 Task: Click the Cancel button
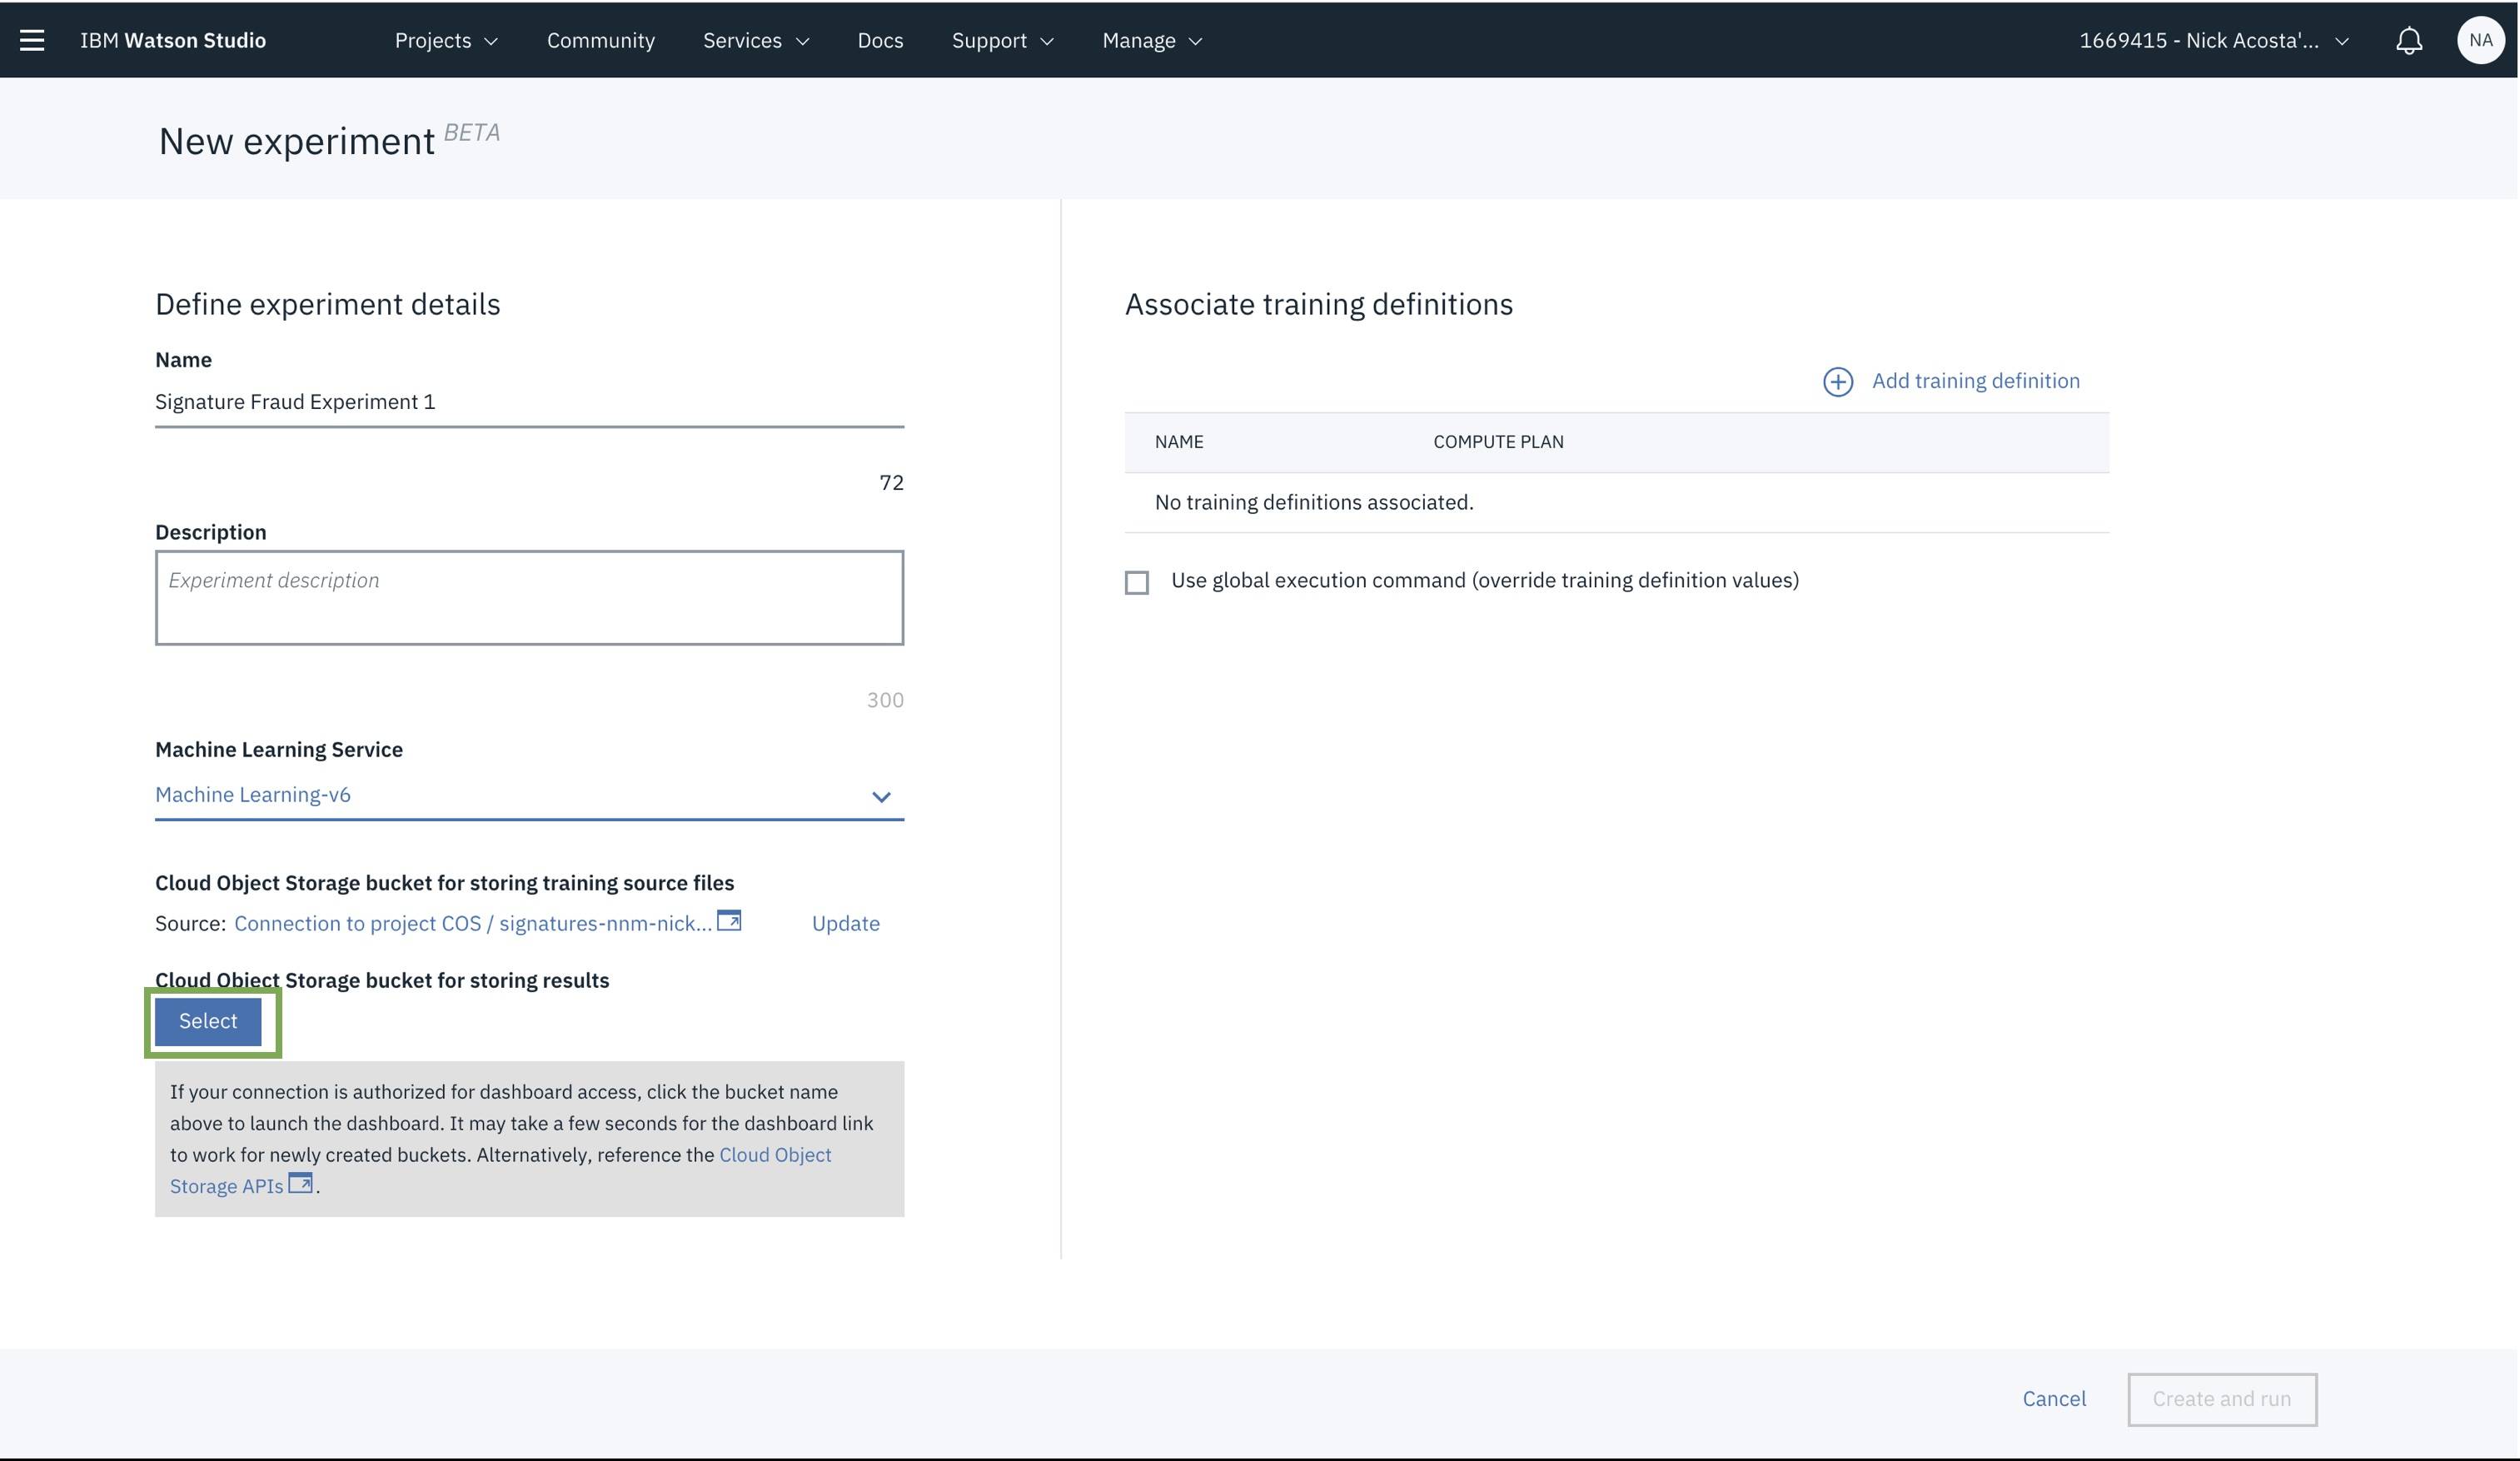[x=2054, y=1398]
